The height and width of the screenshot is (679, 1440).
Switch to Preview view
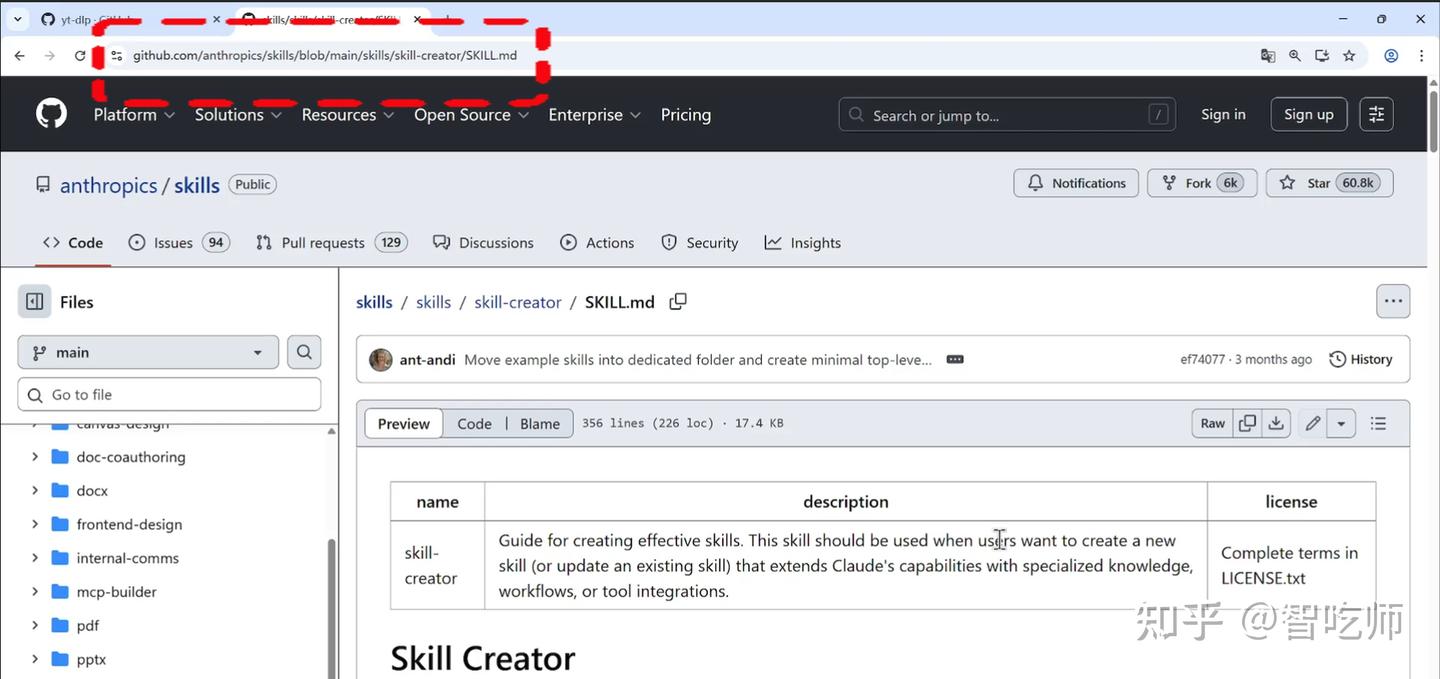[x=404, y=424]
